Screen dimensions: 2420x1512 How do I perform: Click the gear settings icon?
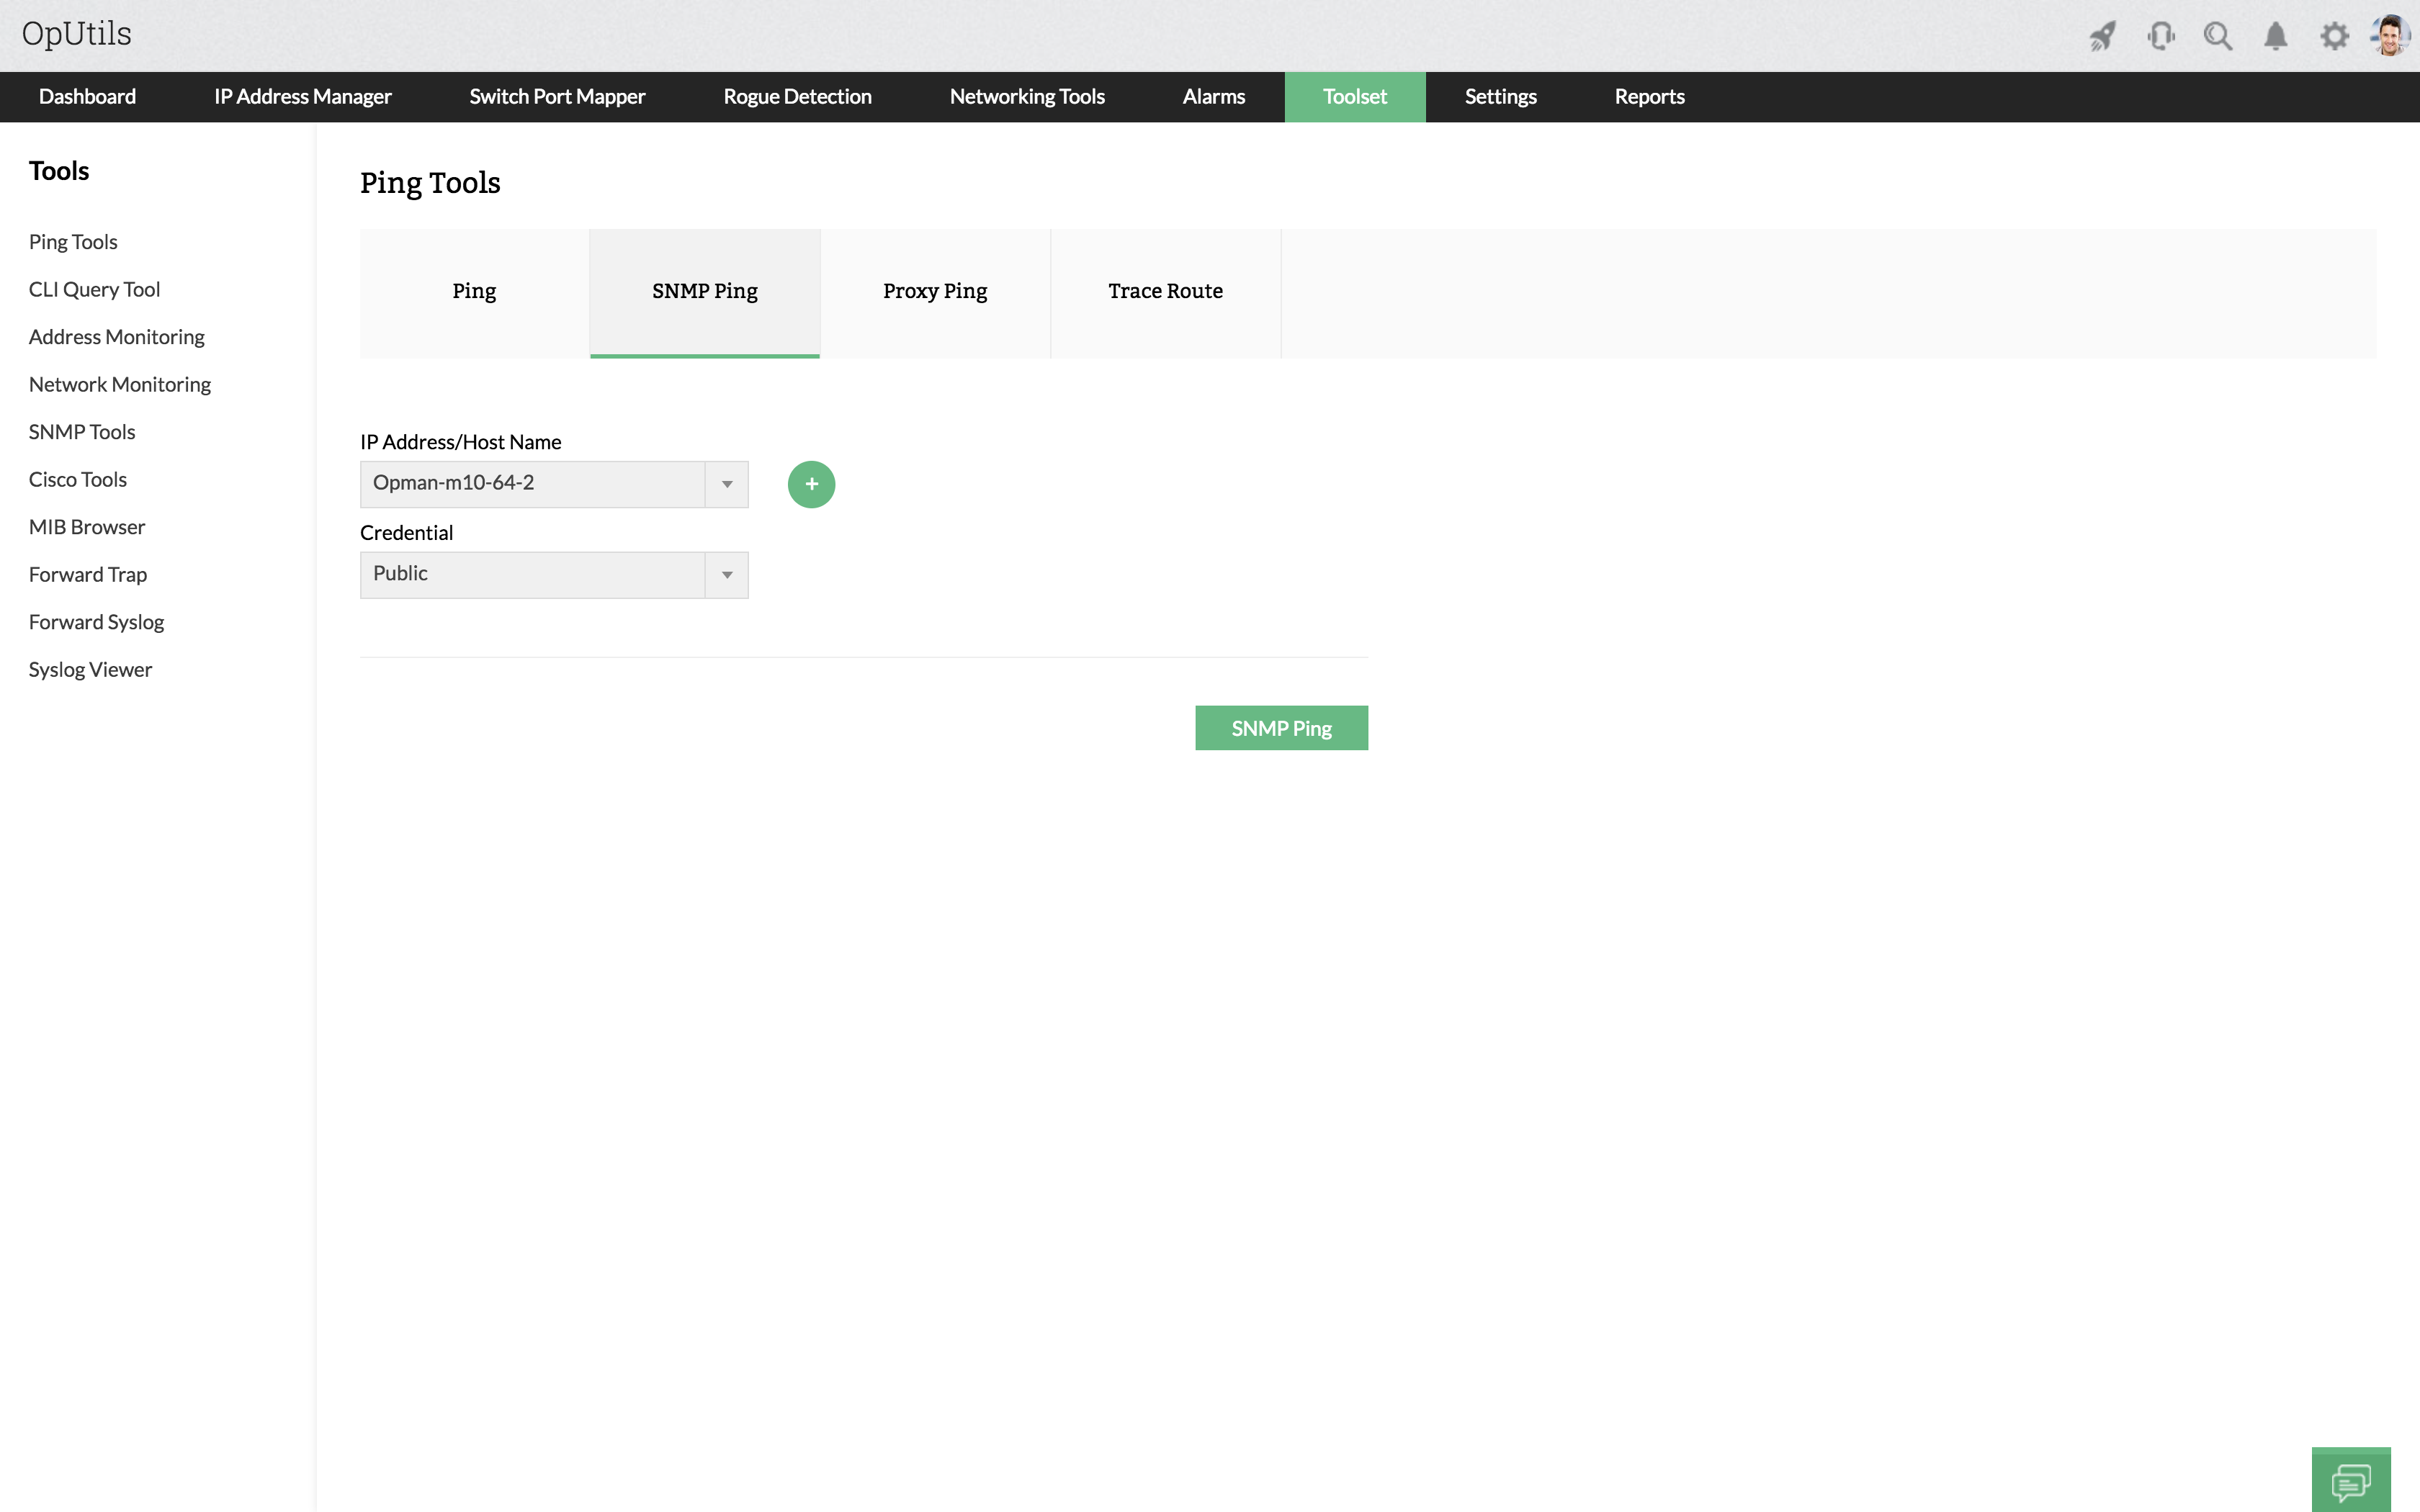[x=2334, y=37]
